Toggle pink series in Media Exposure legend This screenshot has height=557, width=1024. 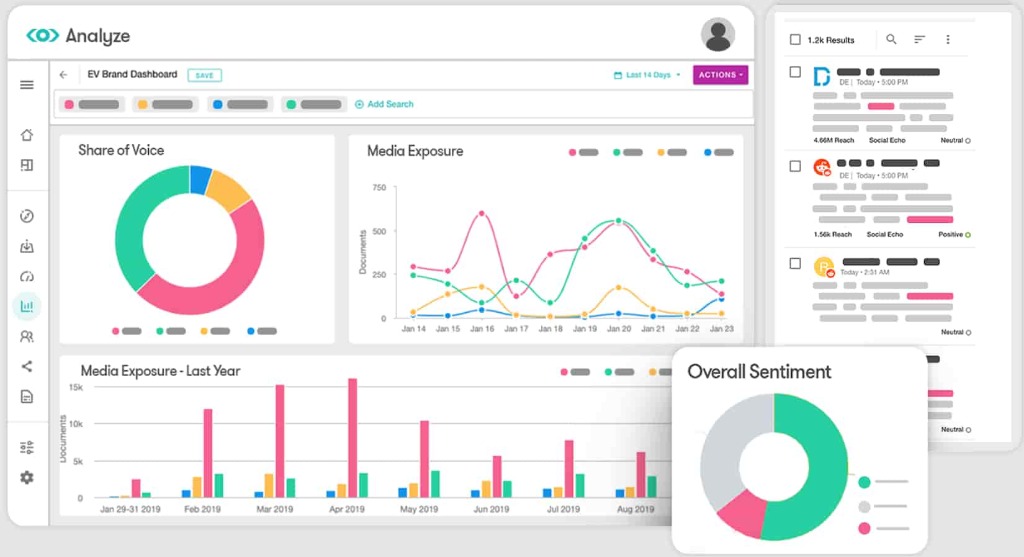(x=583, y=152)
